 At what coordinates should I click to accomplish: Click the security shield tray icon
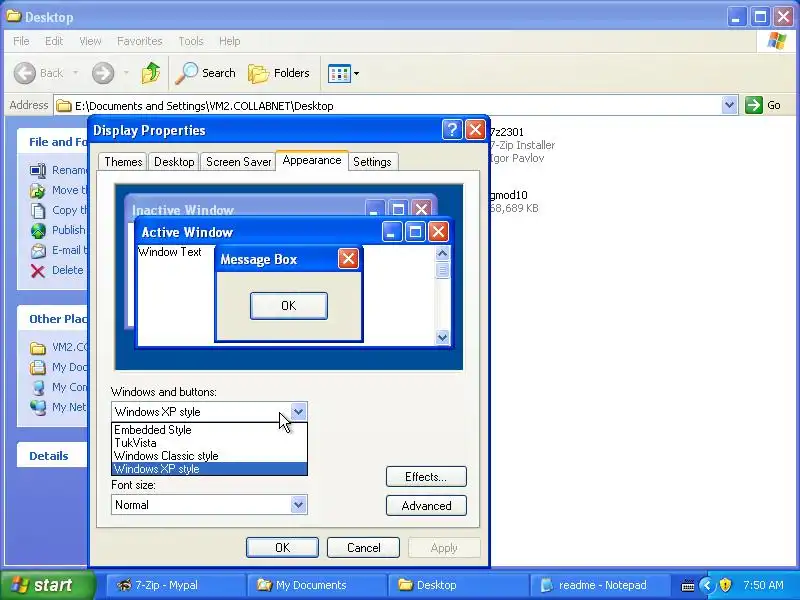[x=725, y=585]
